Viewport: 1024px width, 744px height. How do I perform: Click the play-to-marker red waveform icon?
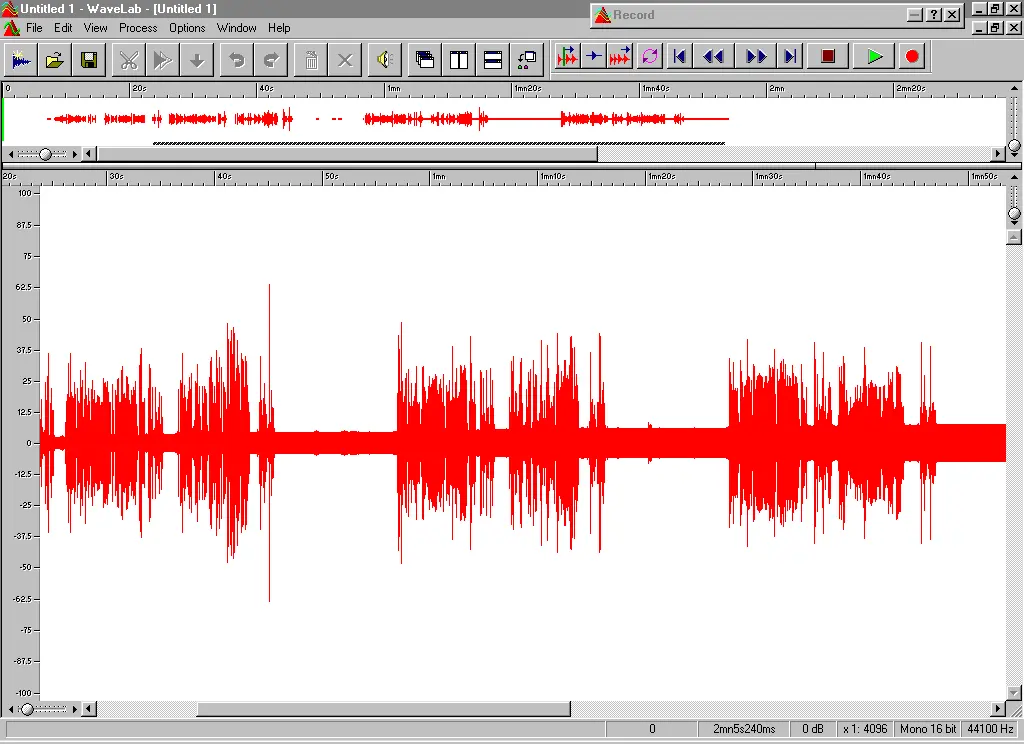click(x=620, y=57)
